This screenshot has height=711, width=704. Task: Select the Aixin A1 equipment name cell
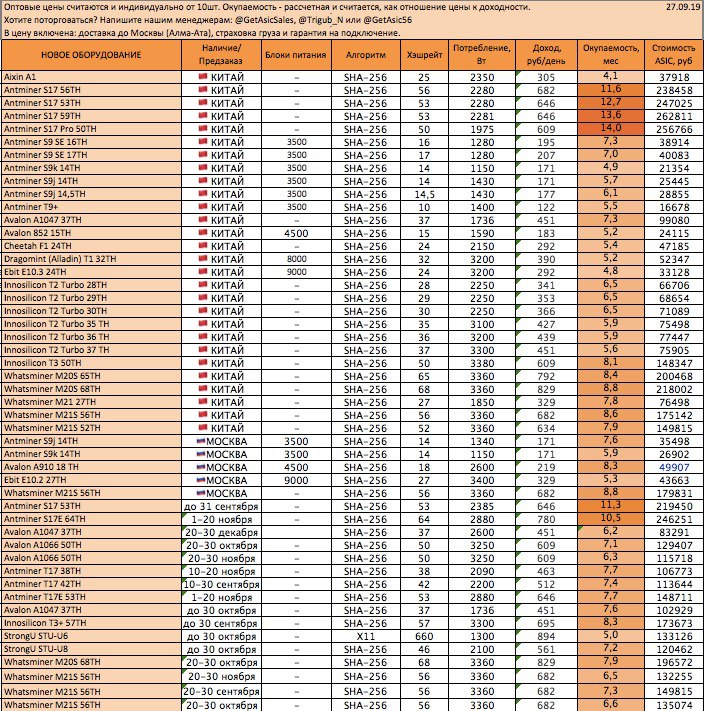[91, 77]
